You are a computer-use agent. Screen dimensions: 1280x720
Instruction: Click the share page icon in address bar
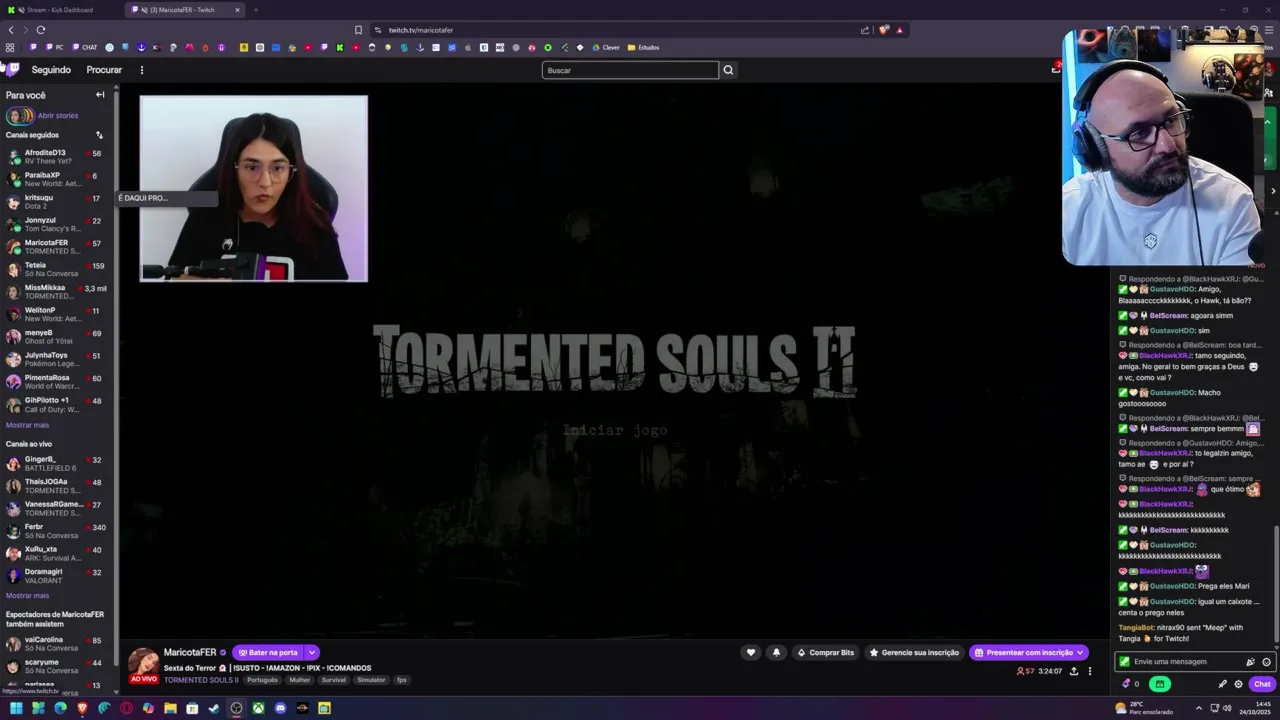click(865, 30)
